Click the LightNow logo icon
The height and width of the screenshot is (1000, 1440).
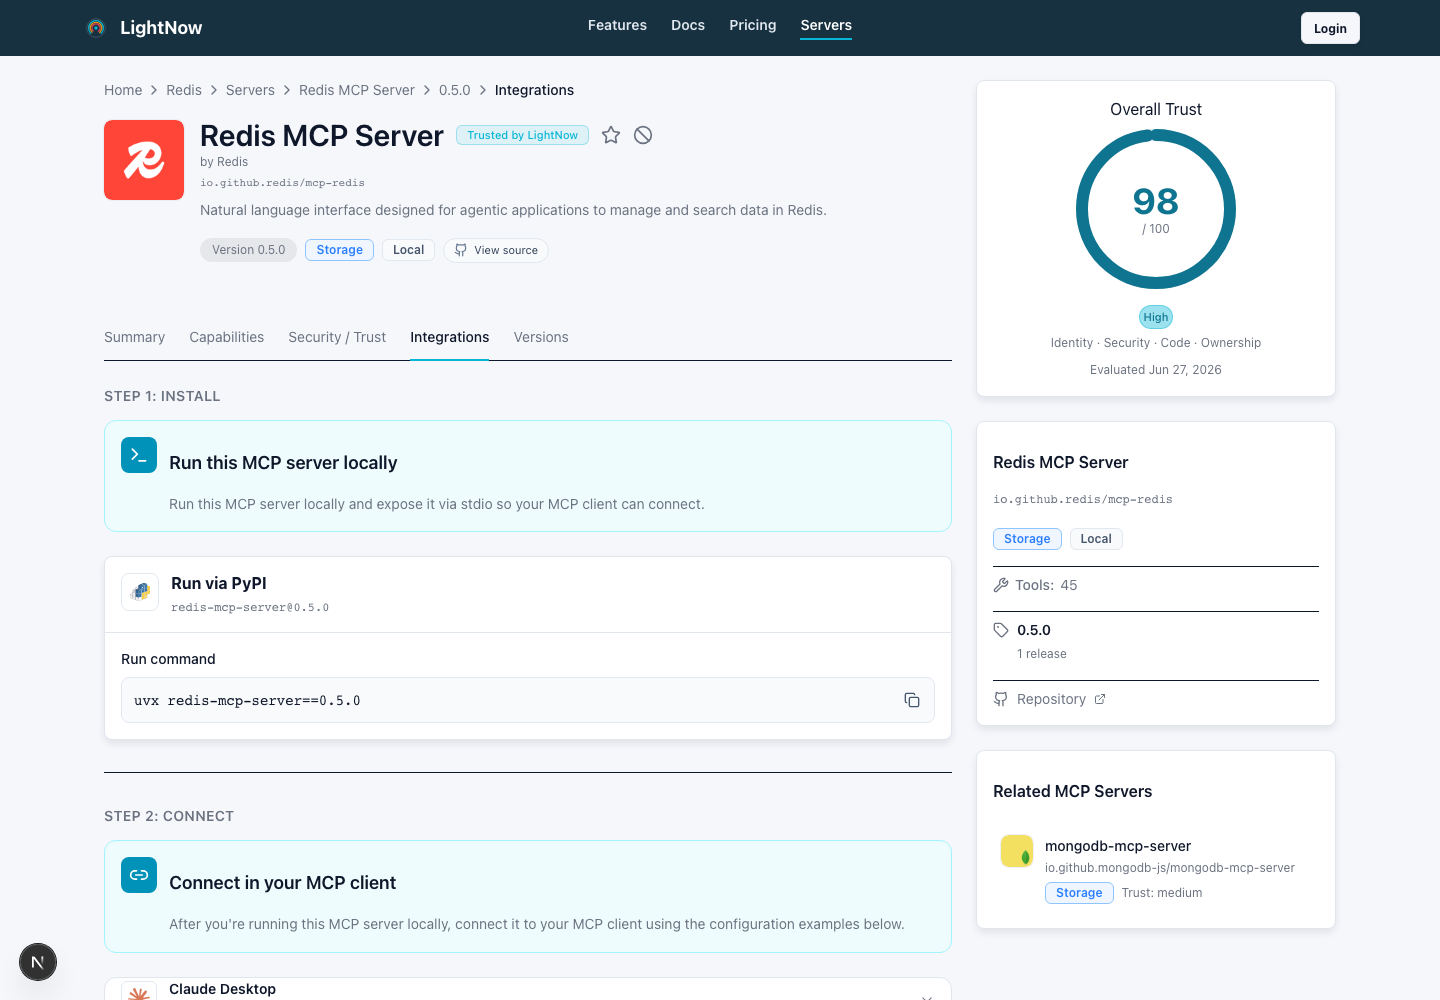pyautogui.click(x=96, y=28)
